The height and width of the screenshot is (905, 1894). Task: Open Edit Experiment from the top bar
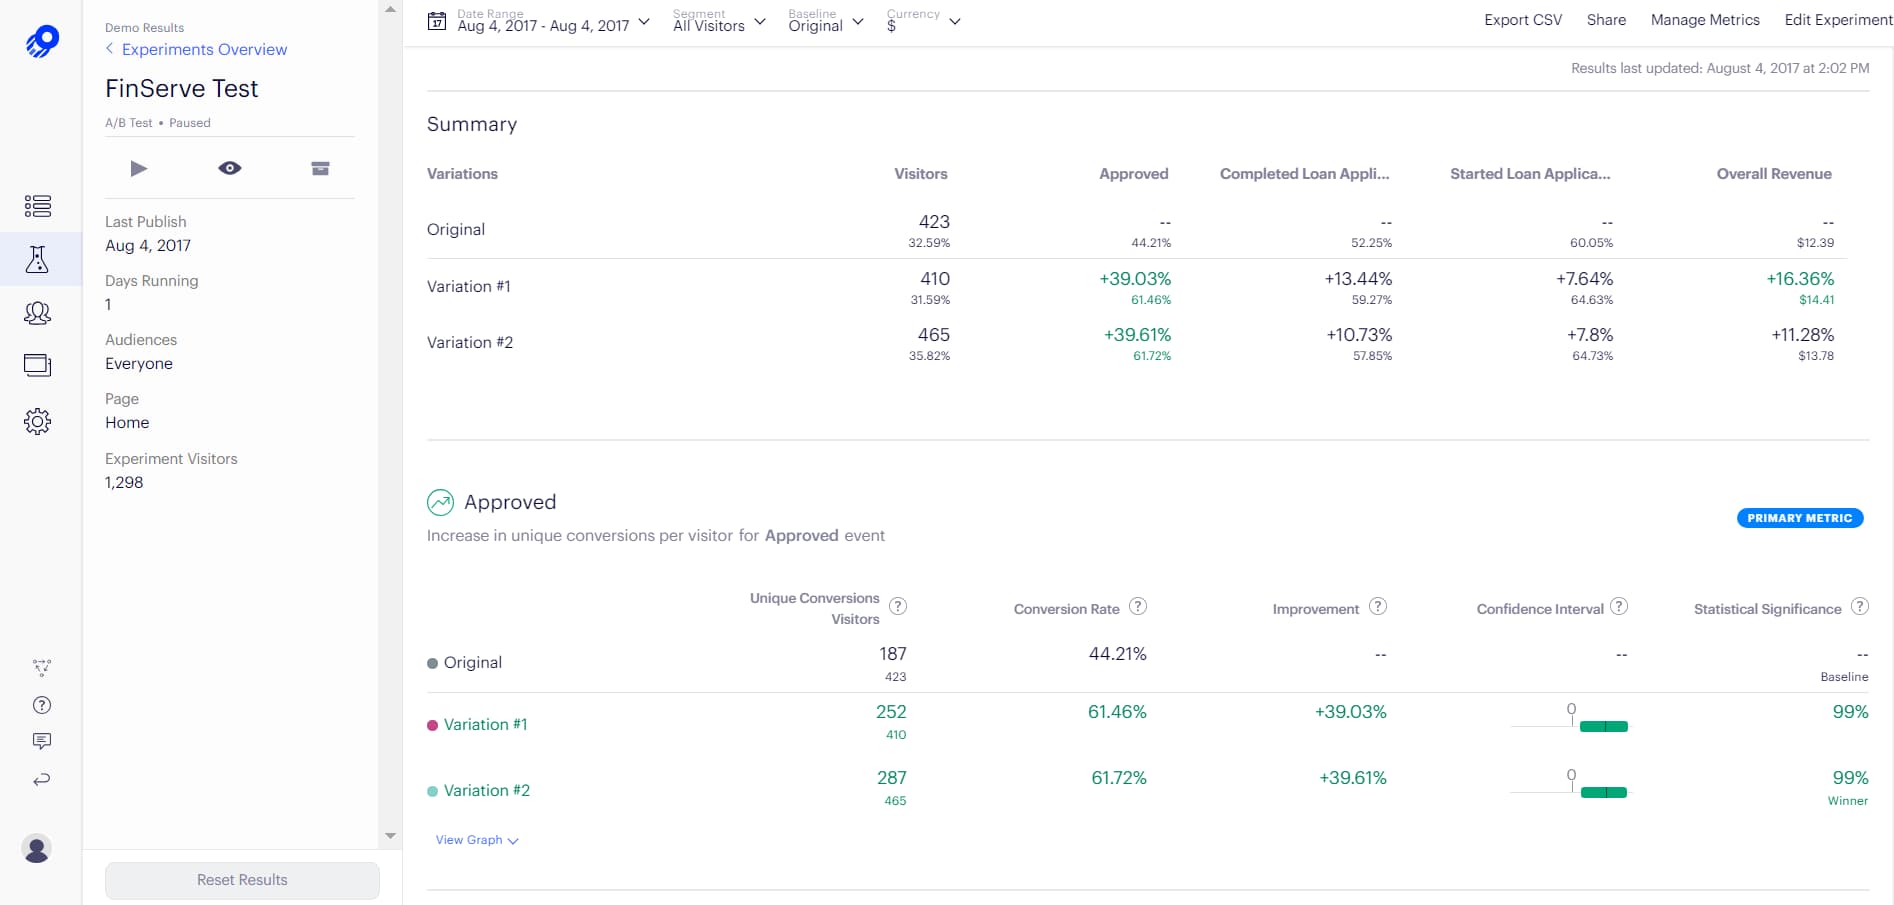tap(1837, 19)
